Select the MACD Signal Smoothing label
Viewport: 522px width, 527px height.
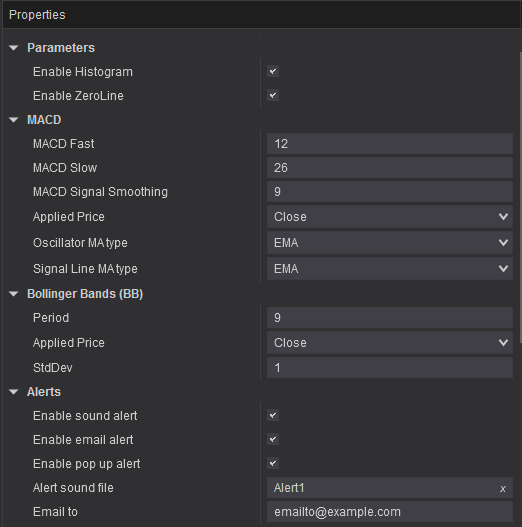100,192
